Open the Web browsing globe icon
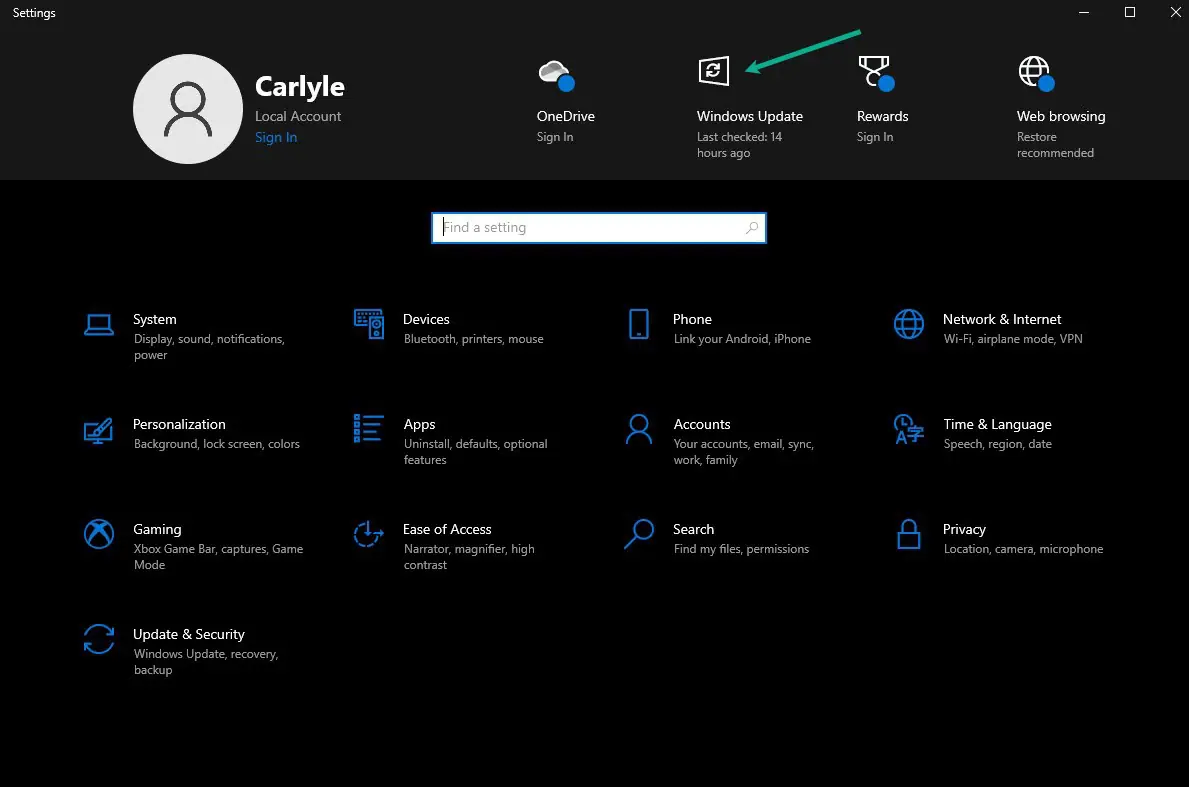 (x=1036, y=73)
